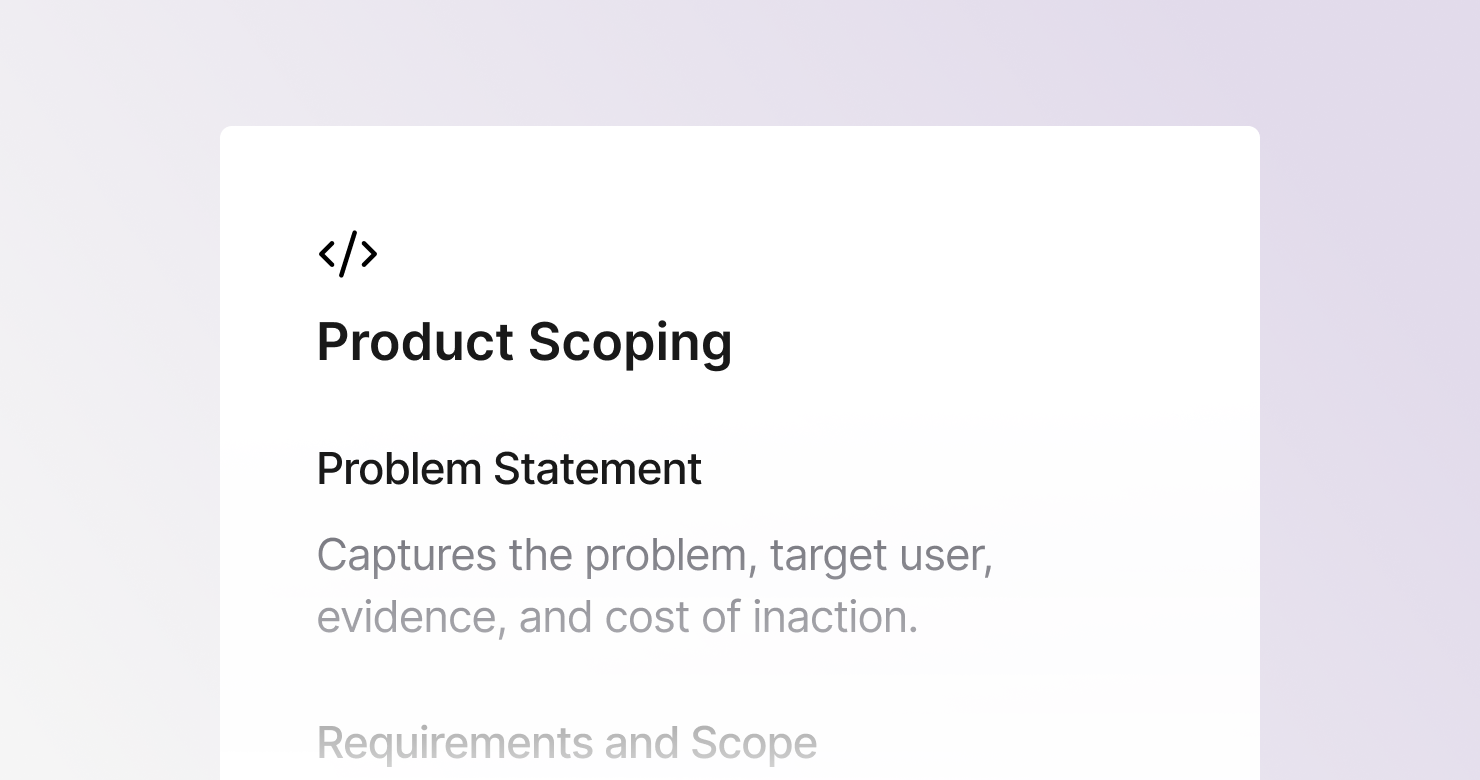Open the Requirements and Scope section
Viewport: 1480px width, 780px height.
point(567,743)
